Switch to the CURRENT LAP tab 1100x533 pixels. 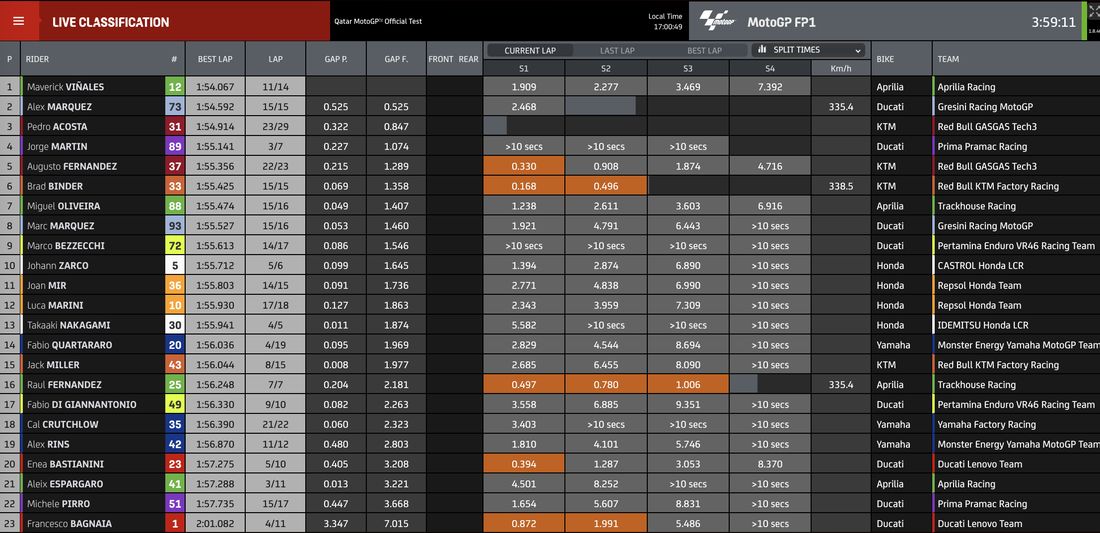[530, 50]
